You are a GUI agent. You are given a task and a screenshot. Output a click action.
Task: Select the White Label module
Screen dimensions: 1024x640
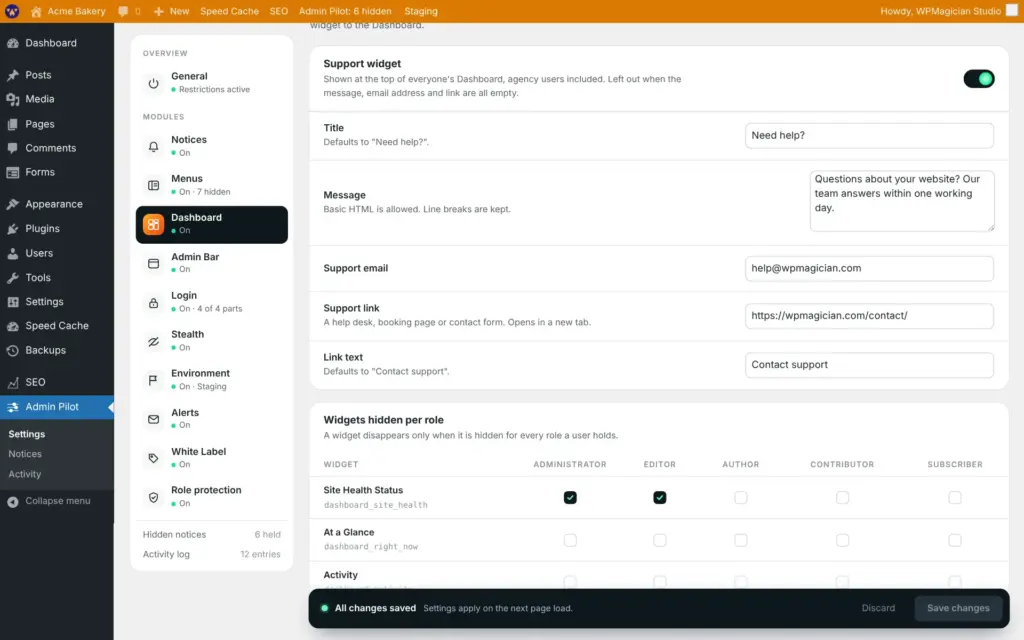click(x=212, y=458)
